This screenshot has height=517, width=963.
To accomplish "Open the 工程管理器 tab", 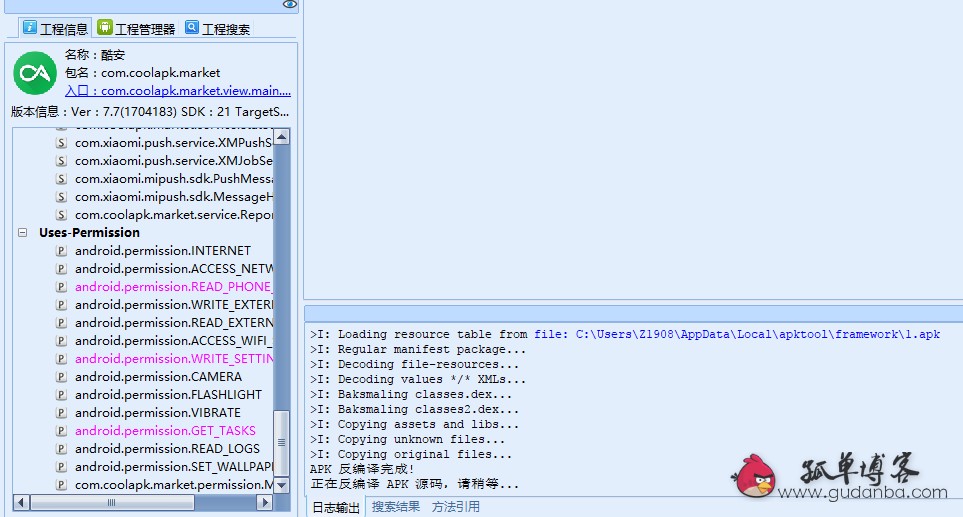I will (x=136, y=28).
